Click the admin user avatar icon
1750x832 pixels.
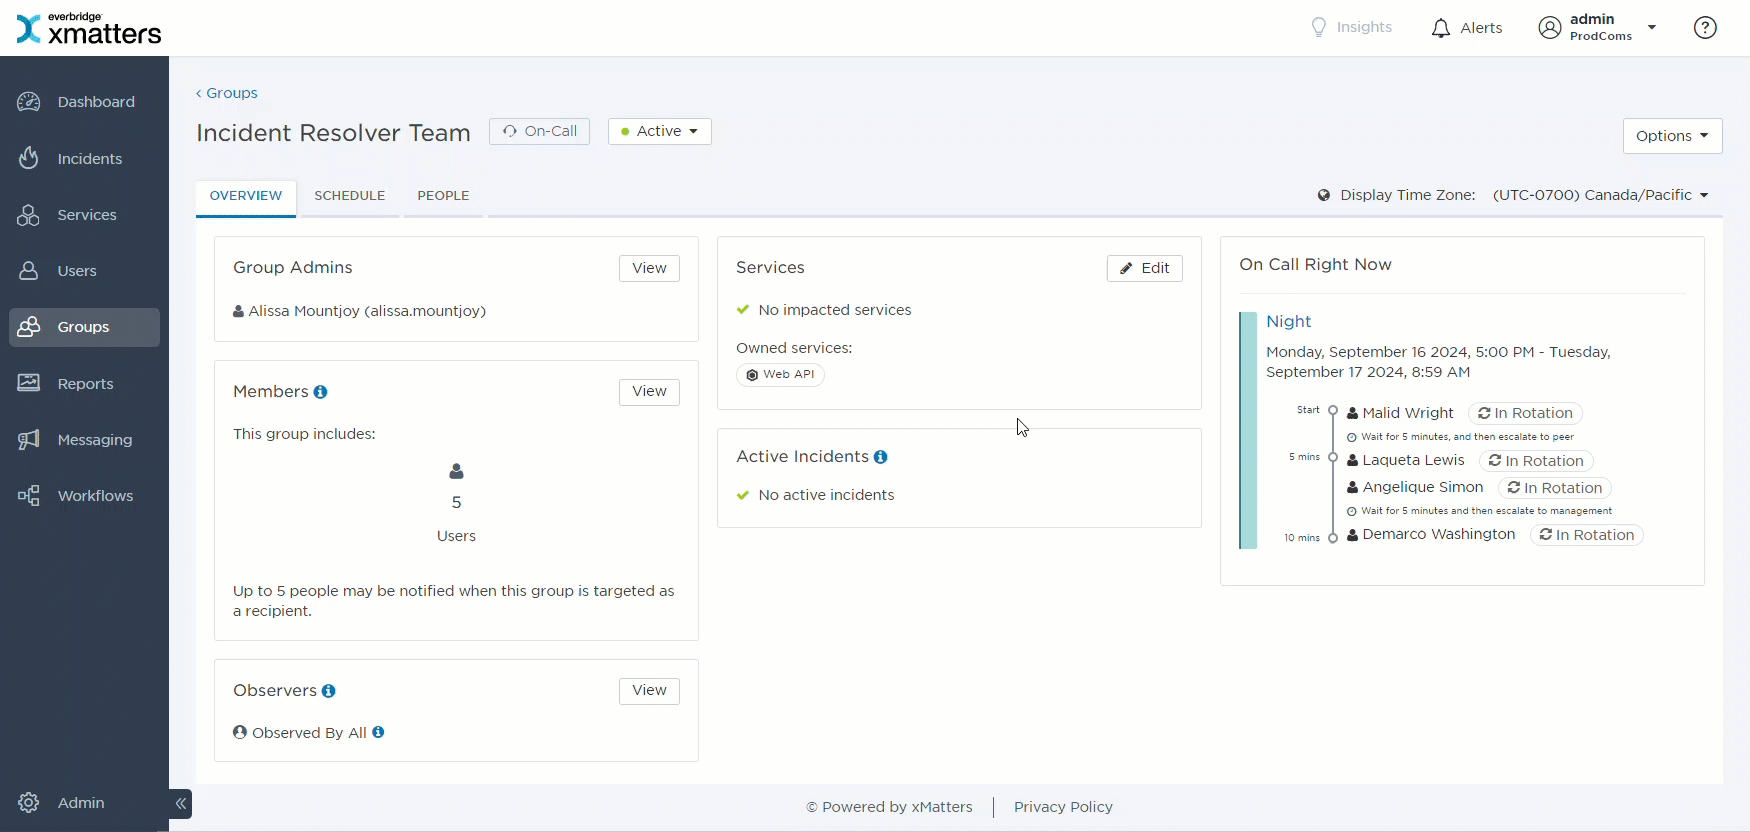point(1550,28)
